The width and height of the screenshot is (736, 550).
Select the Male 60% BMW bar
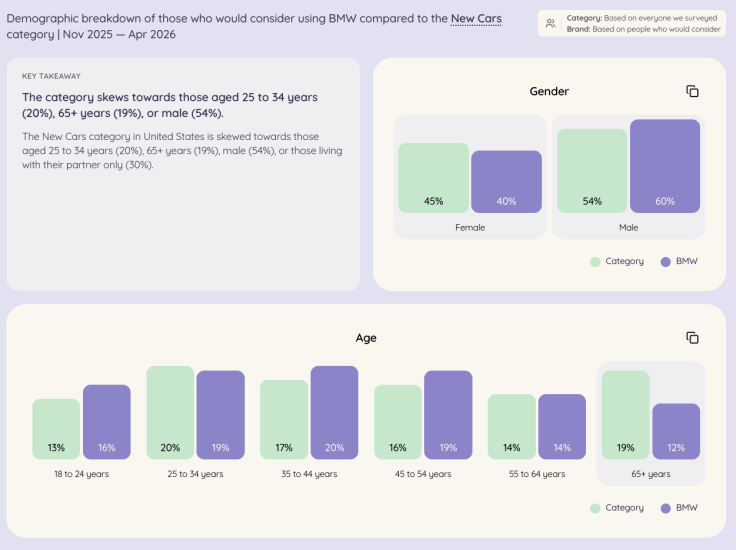click(665, 166)
